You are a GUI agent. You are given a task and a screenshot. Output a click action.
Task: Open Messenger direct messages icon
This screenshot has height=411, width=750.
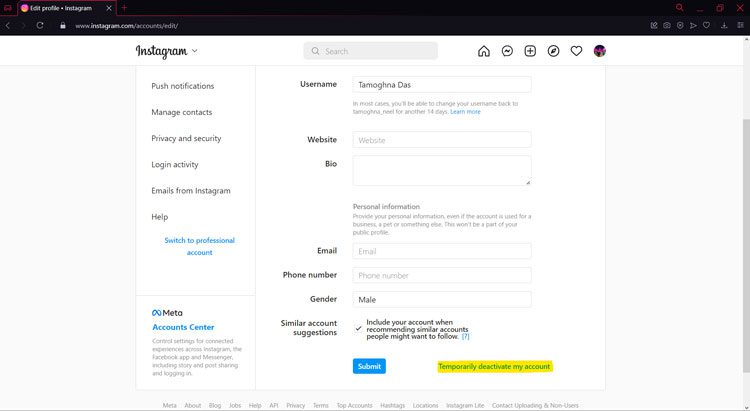[x=507, y=51]
